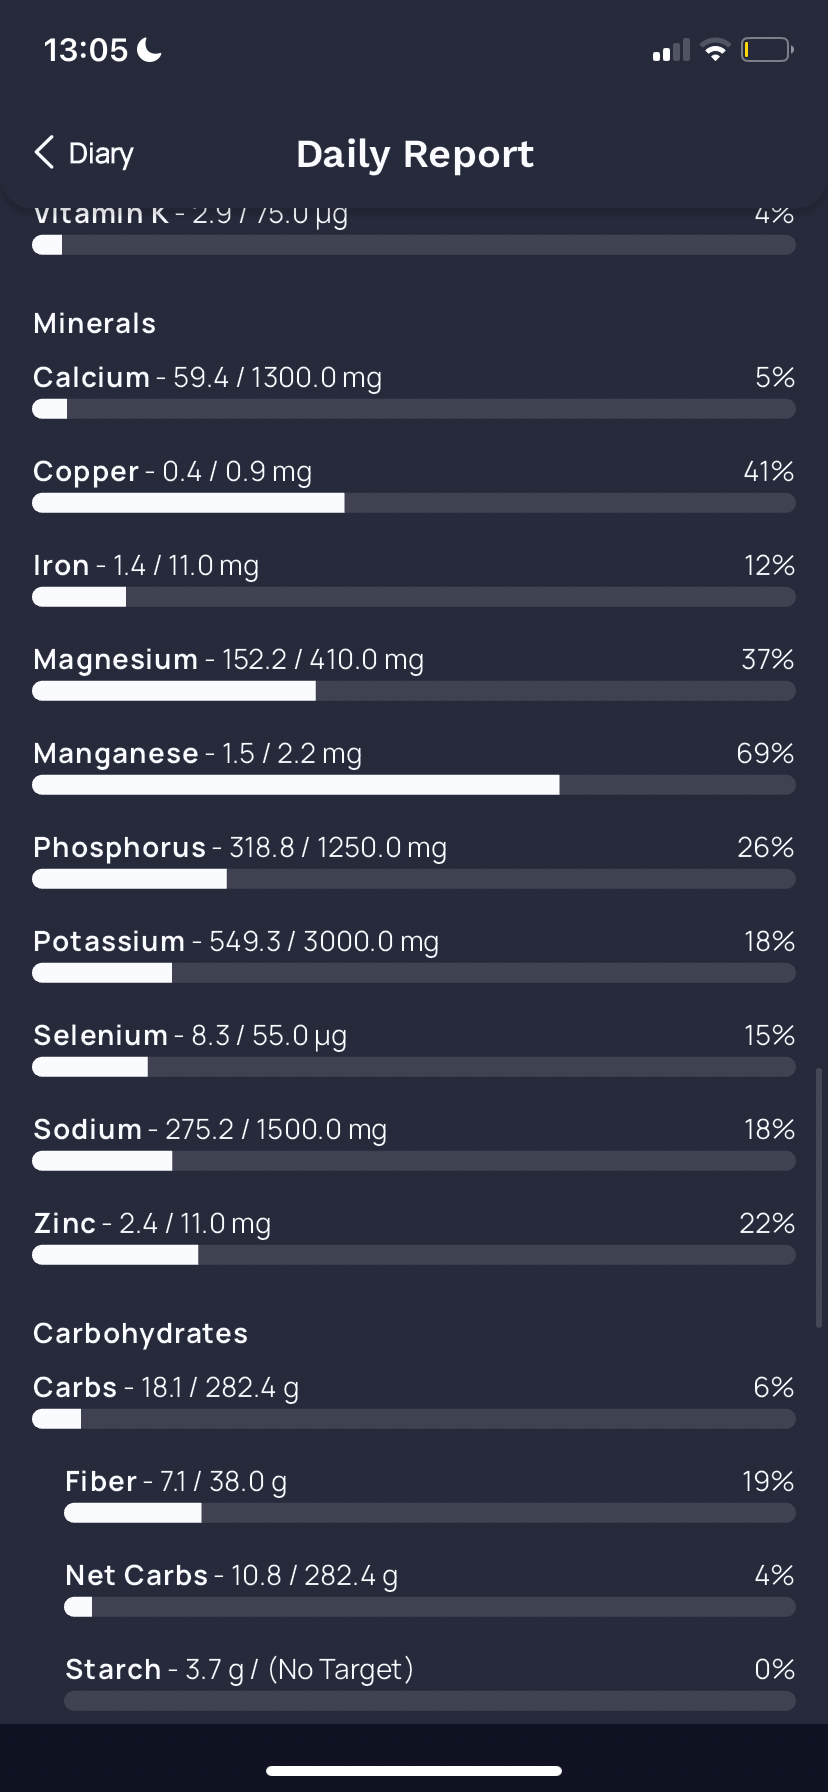Tap the Do Not Disturb moon icon
Screen dimensions: 828x1792
click(x=149, y=49)
